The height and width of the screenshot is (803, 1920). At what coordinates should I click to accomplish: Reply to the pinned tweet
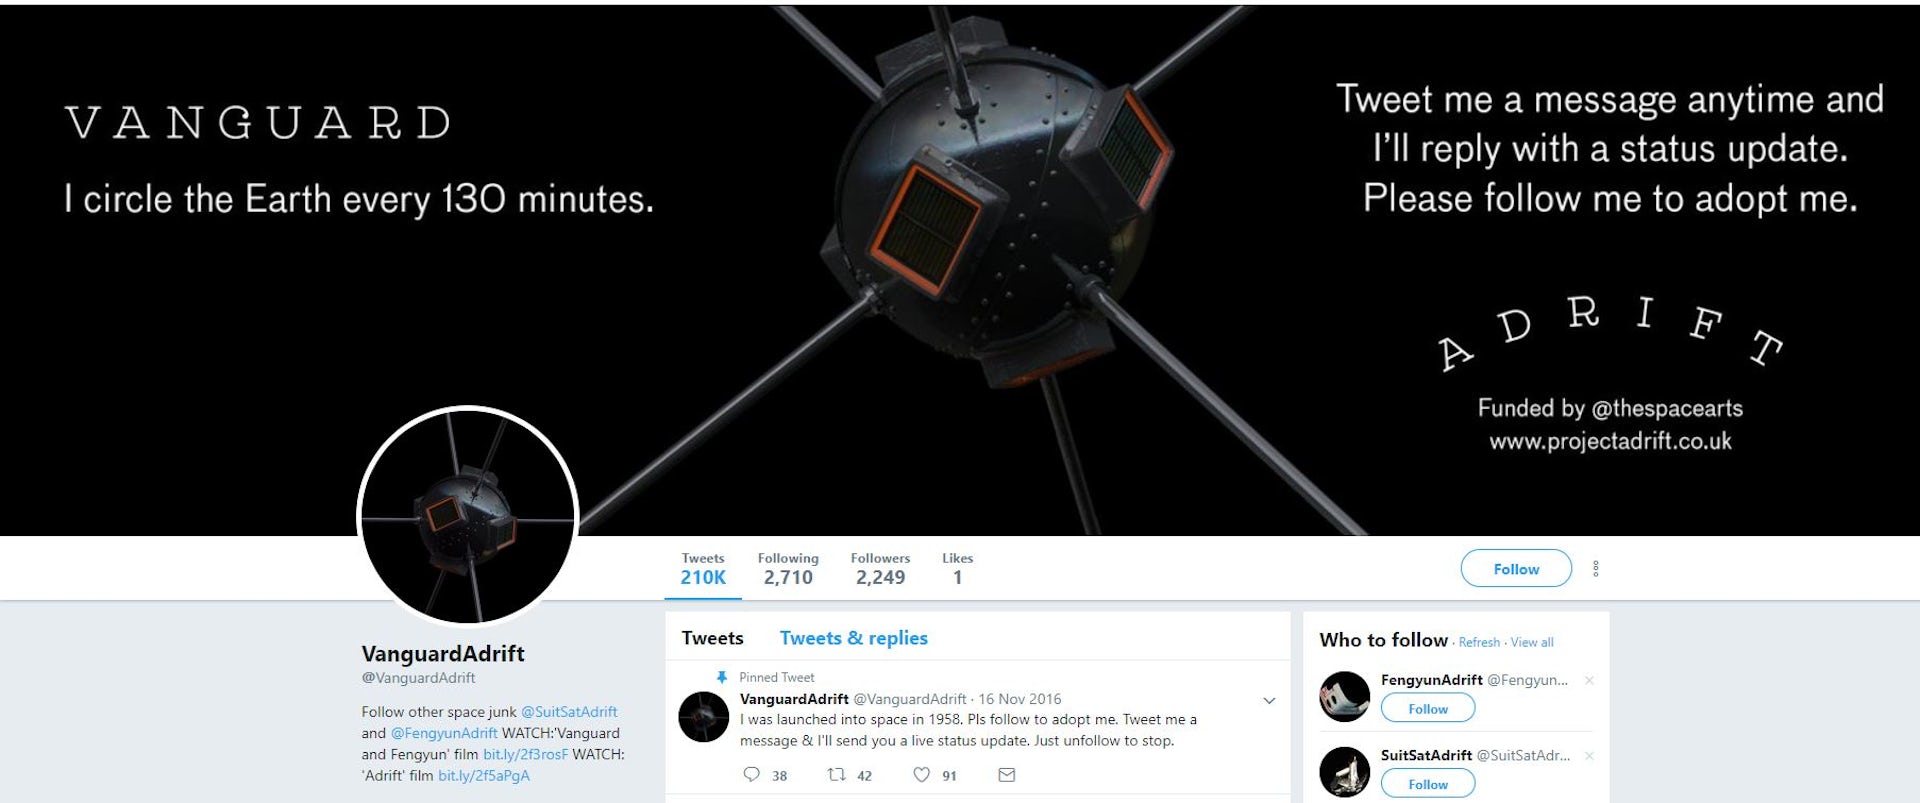tap(752, 775)
